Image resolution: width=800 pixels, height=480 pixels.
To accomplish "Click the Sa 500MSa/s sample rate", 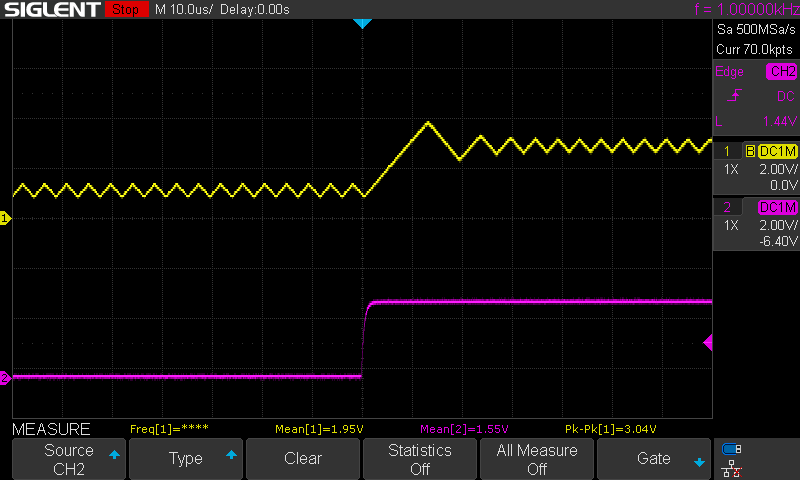I will coord(756,30).
